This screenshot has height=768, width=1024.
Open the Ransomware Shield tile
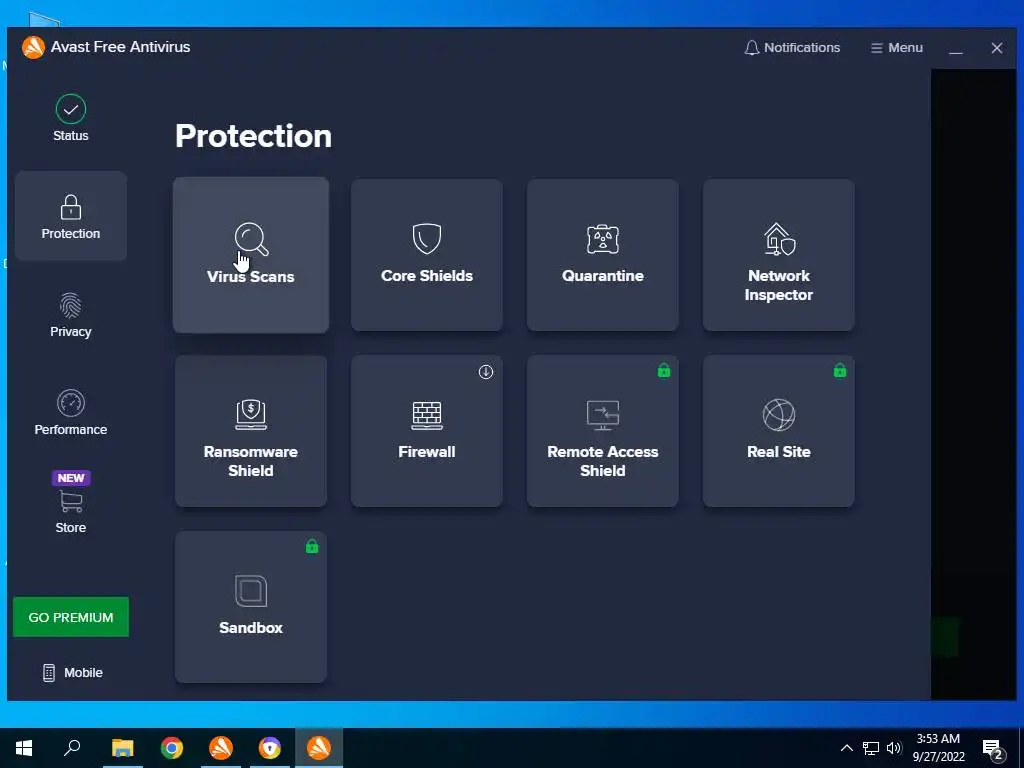pos(251,431)
